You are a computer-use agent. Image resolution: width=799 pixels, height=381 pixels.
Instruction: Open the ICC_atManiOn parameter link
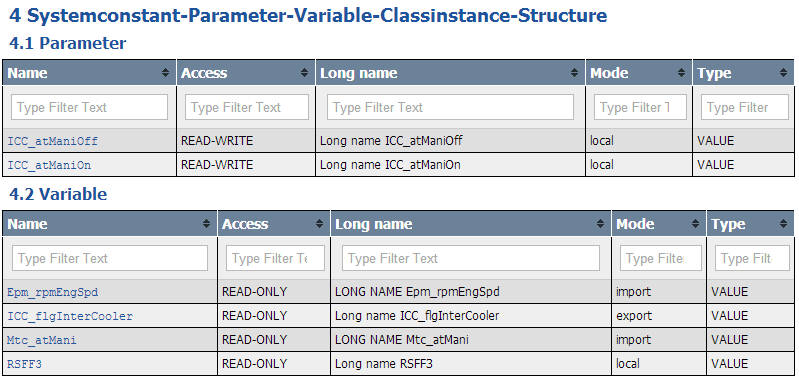[x=49, y=165]
